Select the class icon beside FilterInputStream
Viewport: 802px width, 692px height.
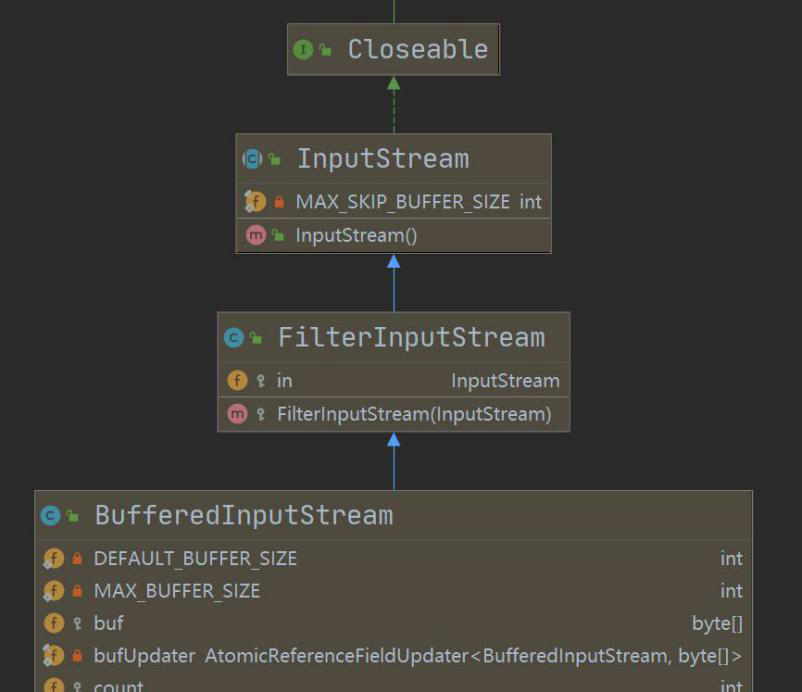coord(234,338)
